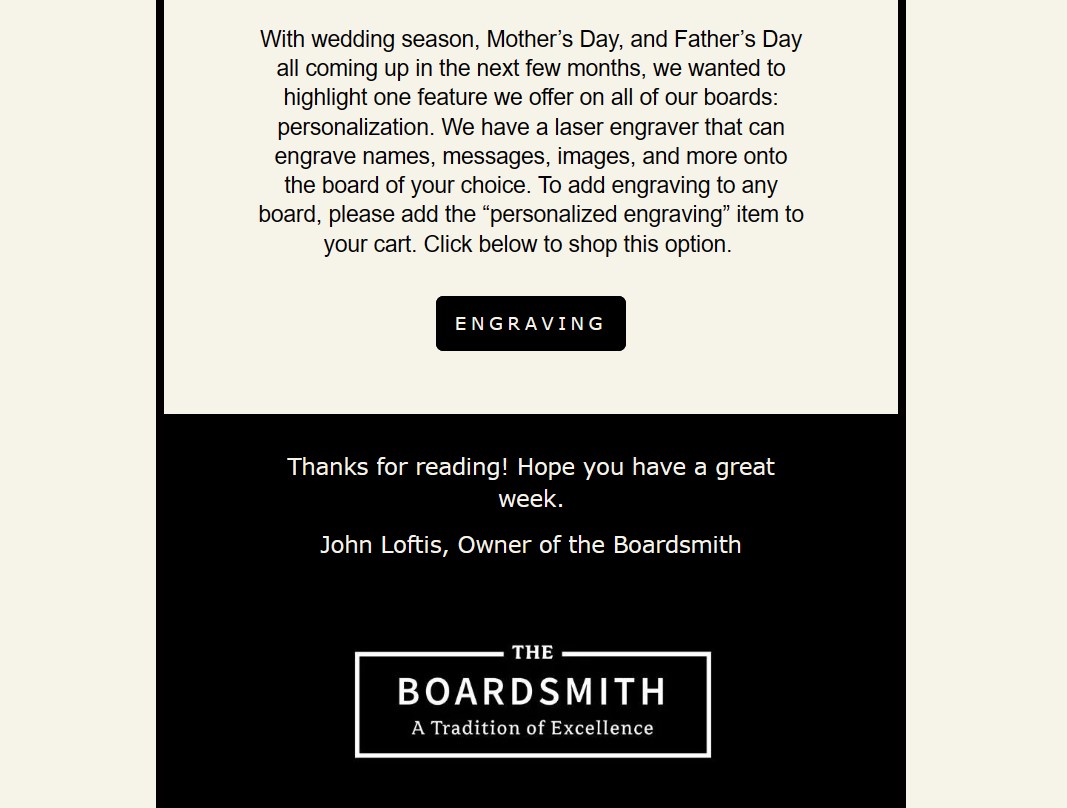Select the logo area in the black footer

pos(532,701)
